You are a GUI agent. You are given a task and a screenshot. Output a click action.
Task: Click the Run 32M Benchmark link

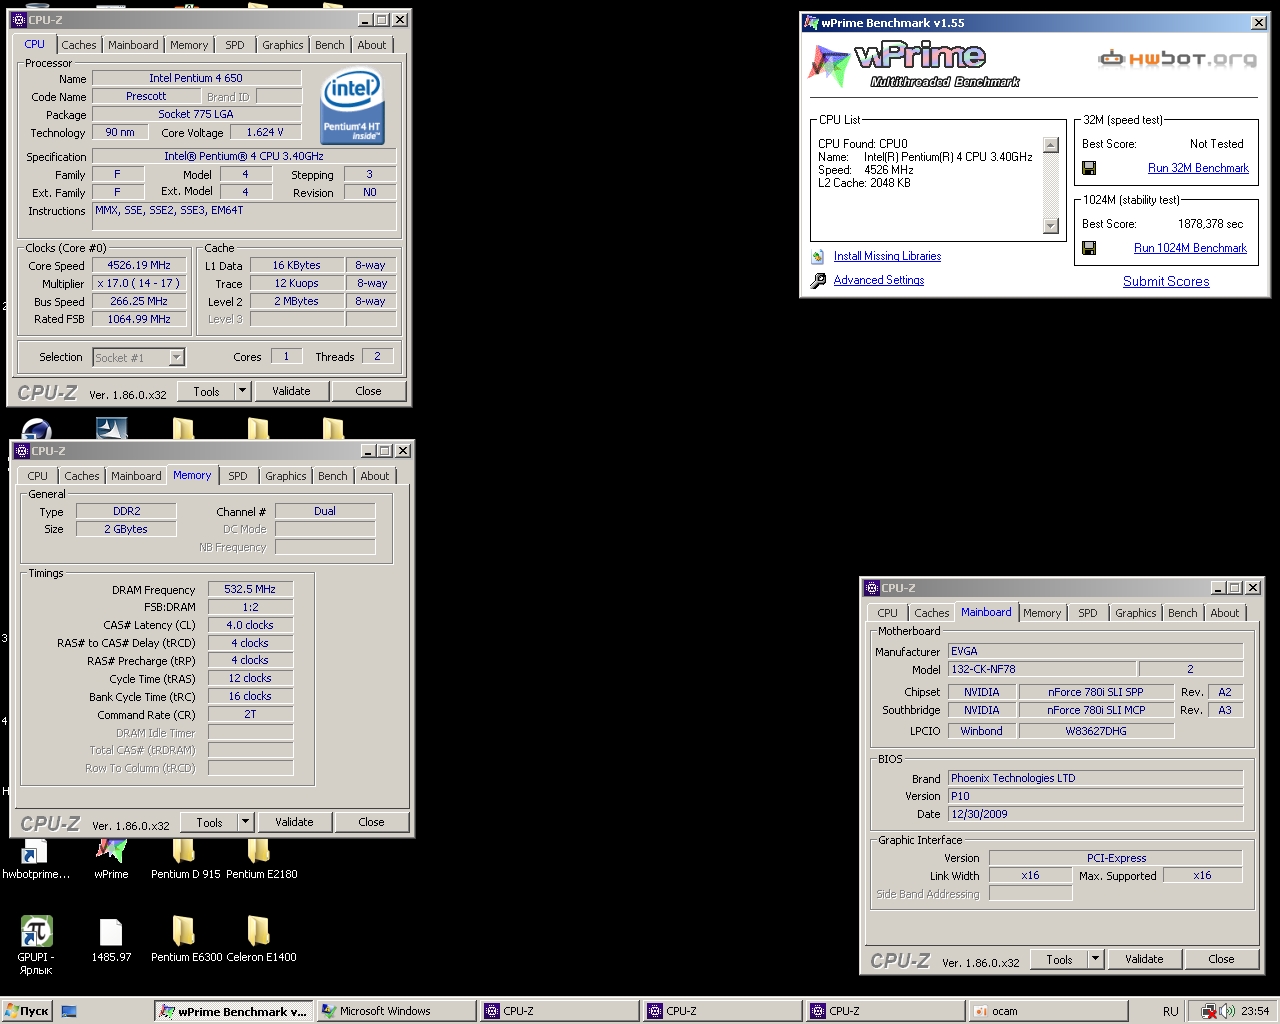click(x=1198, y=168)
